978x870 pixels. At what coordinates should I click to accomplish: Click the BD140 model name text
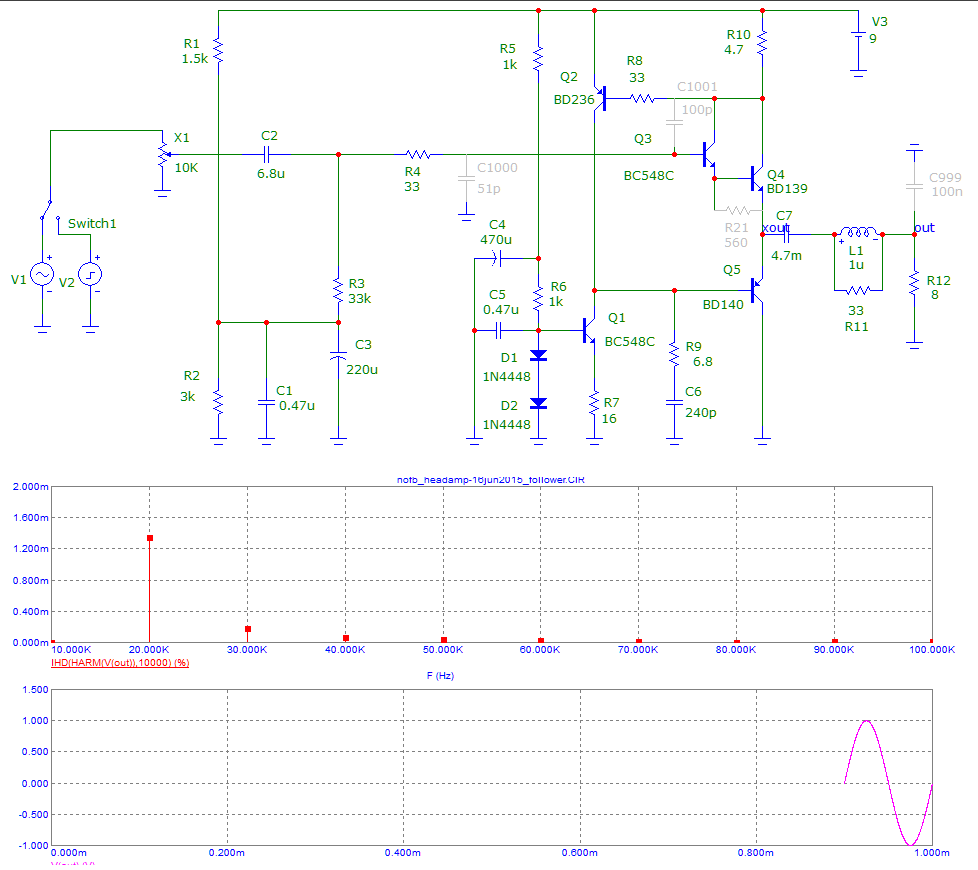coord(723,304)
